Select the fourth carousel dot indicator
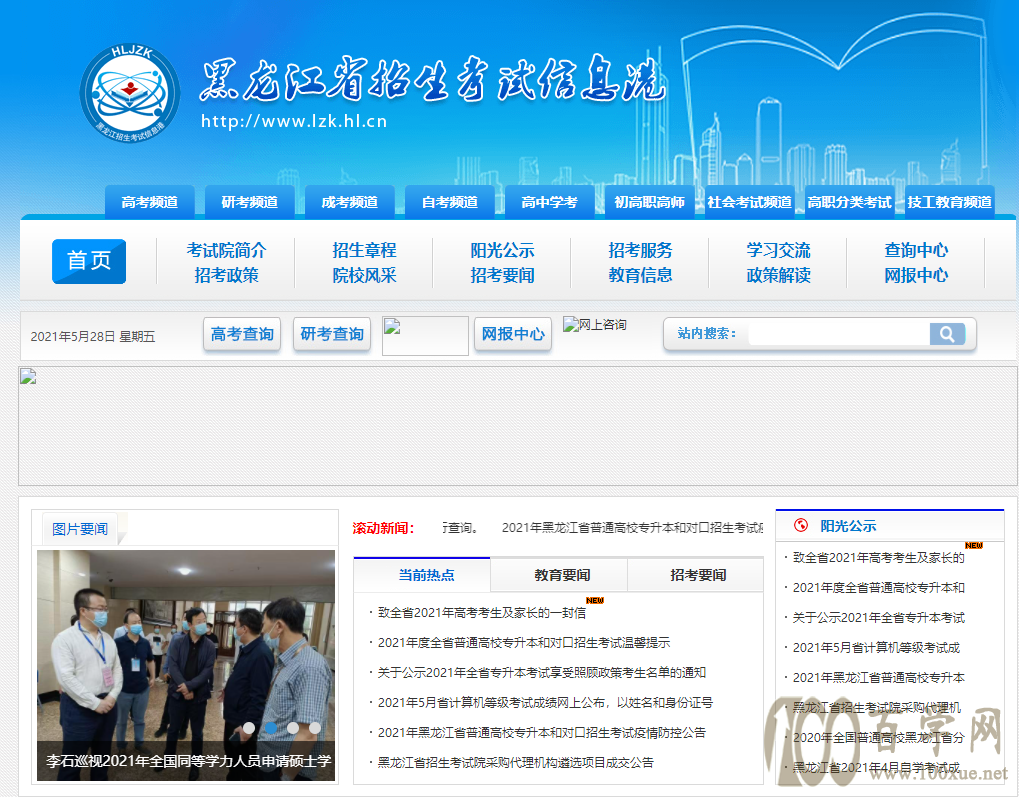 [x=315, y=728]
